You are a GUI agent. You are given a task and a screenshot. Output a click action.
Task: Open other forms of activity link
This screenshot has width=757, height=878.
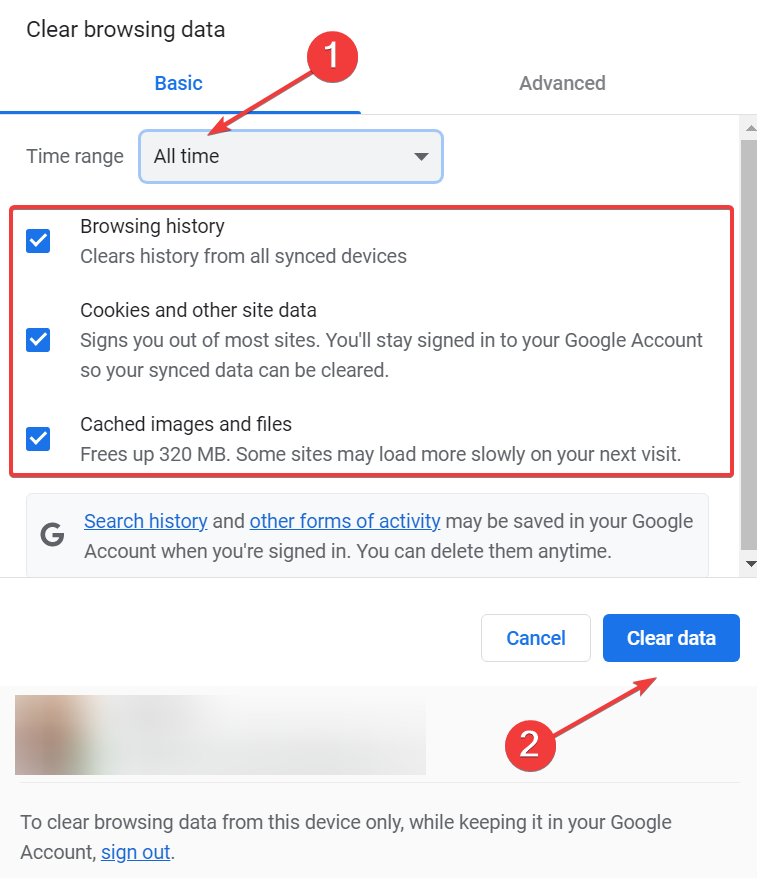(345, 521)
